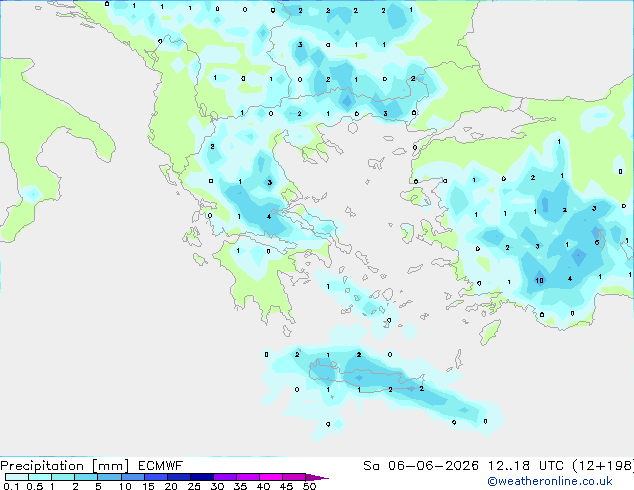Click the 35–40 mm legend swatch

point(248,477)
